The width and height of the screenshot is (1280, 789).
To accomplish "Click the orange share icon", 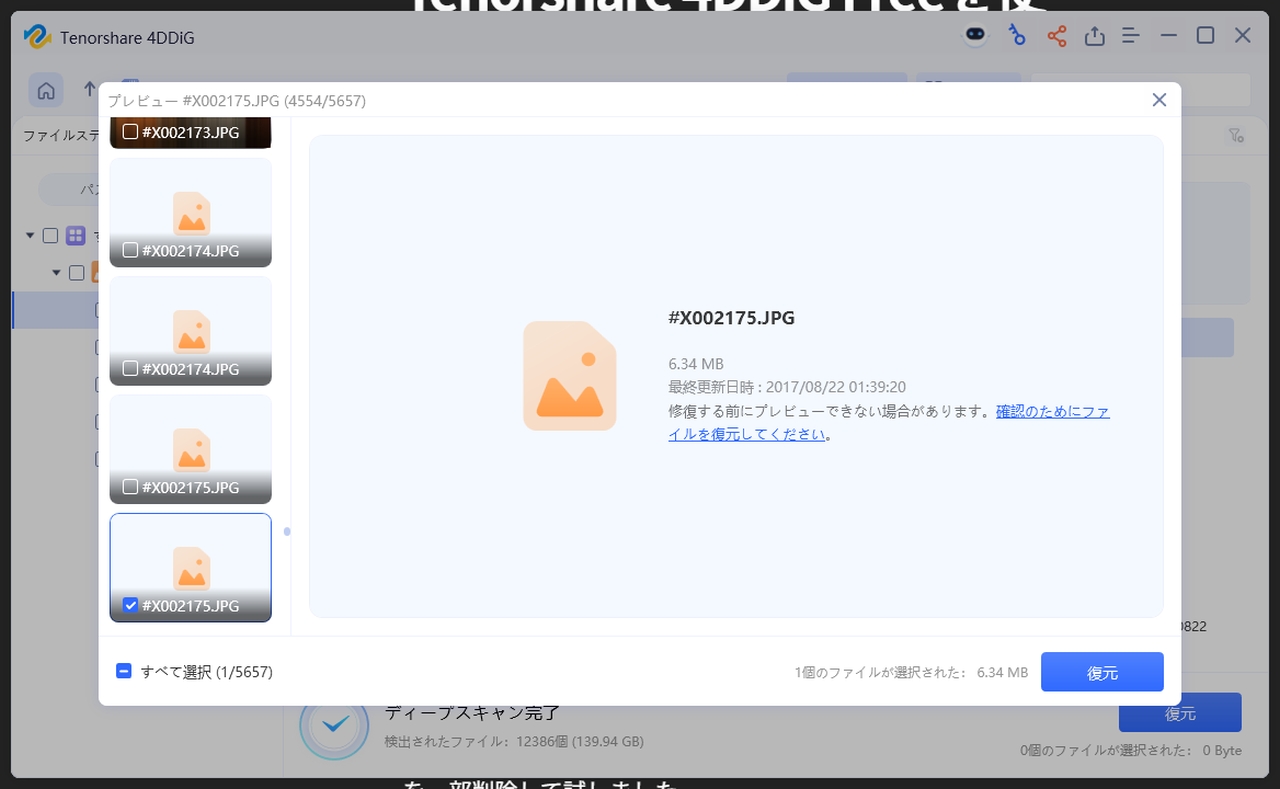I will point(1057,37).
